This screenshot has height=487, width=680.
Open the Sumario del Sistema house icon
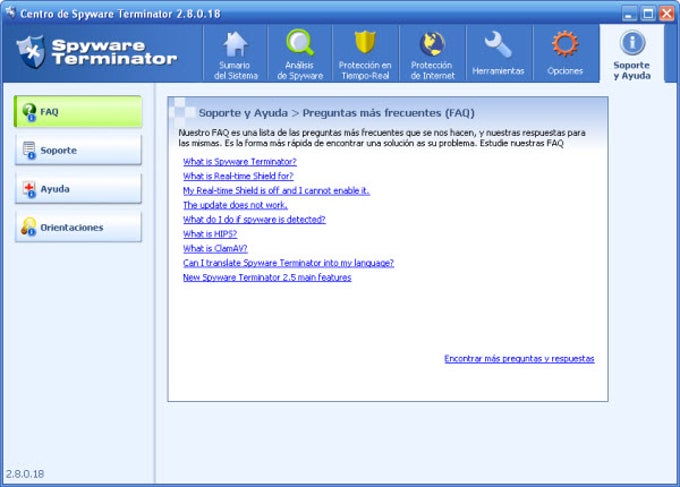(235, 44)
